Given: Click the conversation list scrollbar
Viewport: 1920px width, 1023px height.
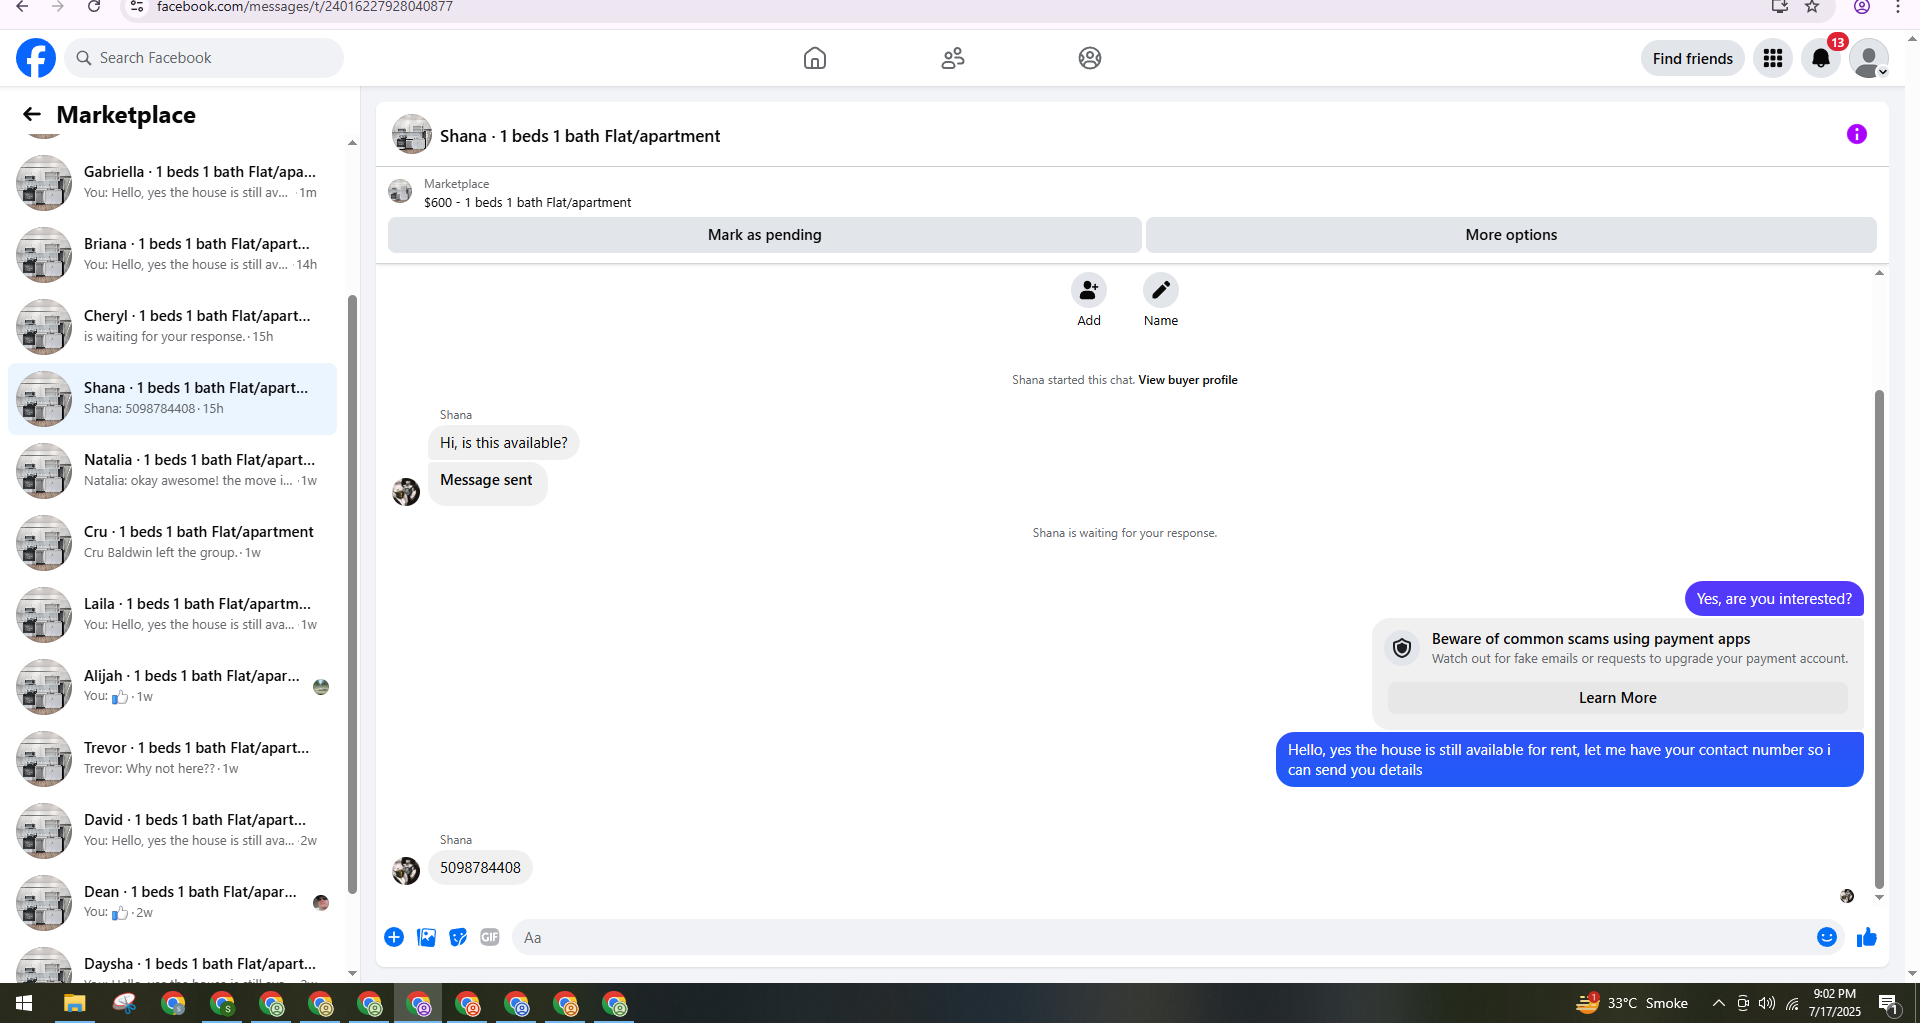Looking at the screenshot, I should (352, 594).
